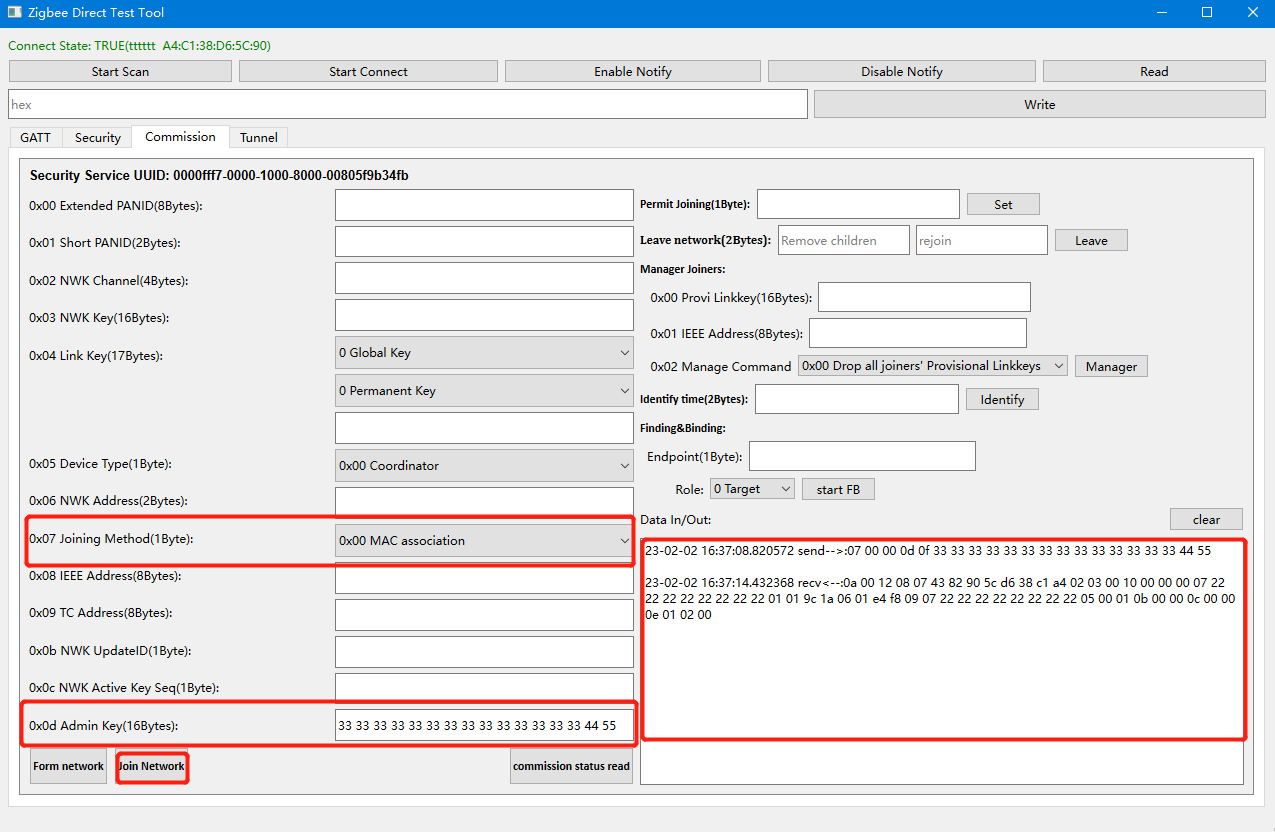The width and height of the screenshot is (1275, 832).
Task: Switch to the Security tab
Action: pyautogui.click(x=98, y=137)
